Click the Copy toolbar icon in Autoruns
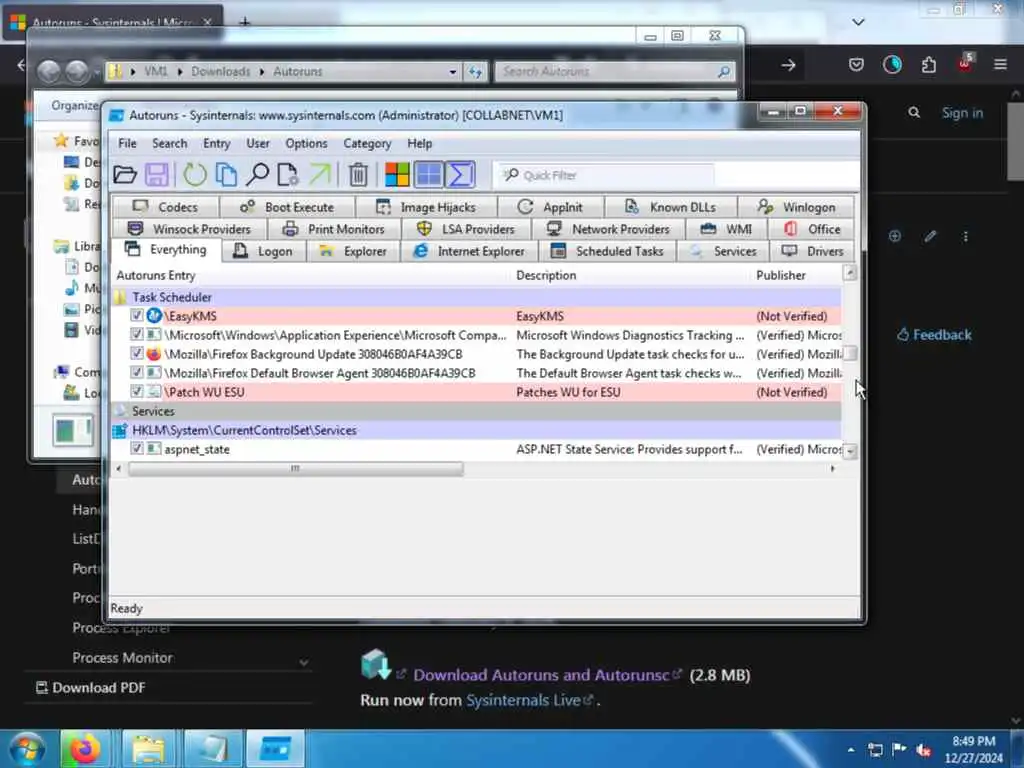This screenshot has width=1024, height=768. (226, 175)
